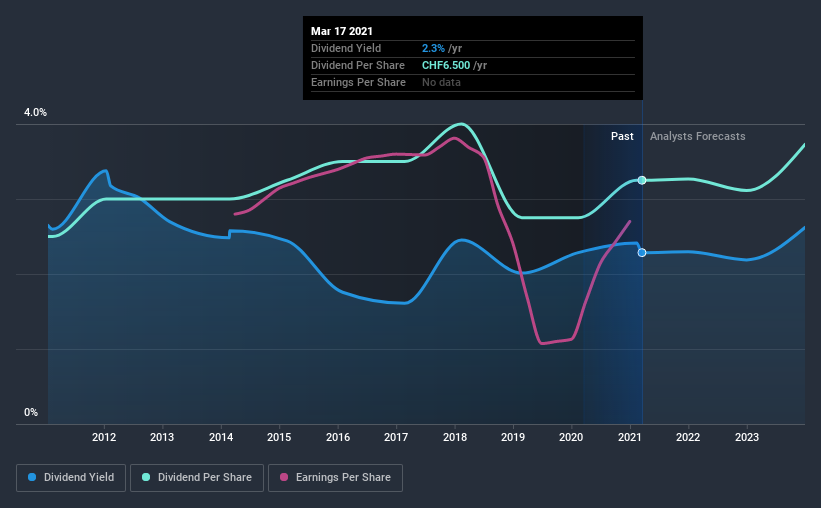821x508 pixels.
Task: Click the CHF6.500 dividend value
Action: [x=446, y=65]
